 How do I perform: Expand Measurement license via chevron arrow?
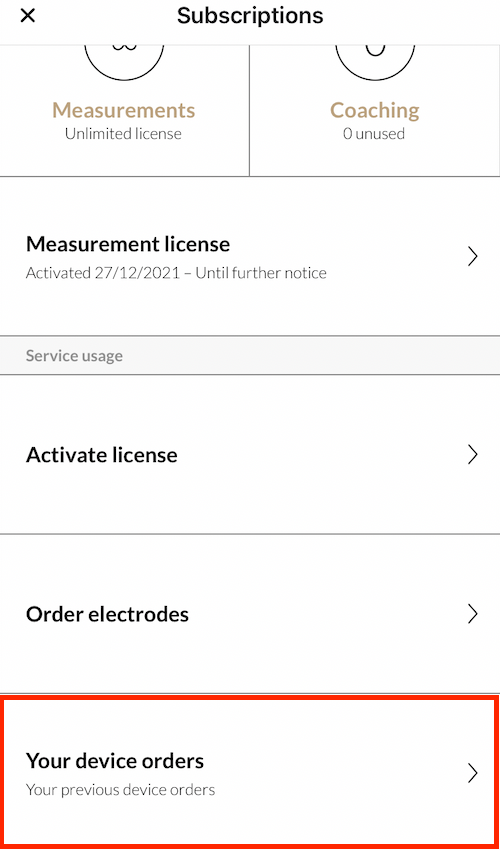tap(472, 256)
